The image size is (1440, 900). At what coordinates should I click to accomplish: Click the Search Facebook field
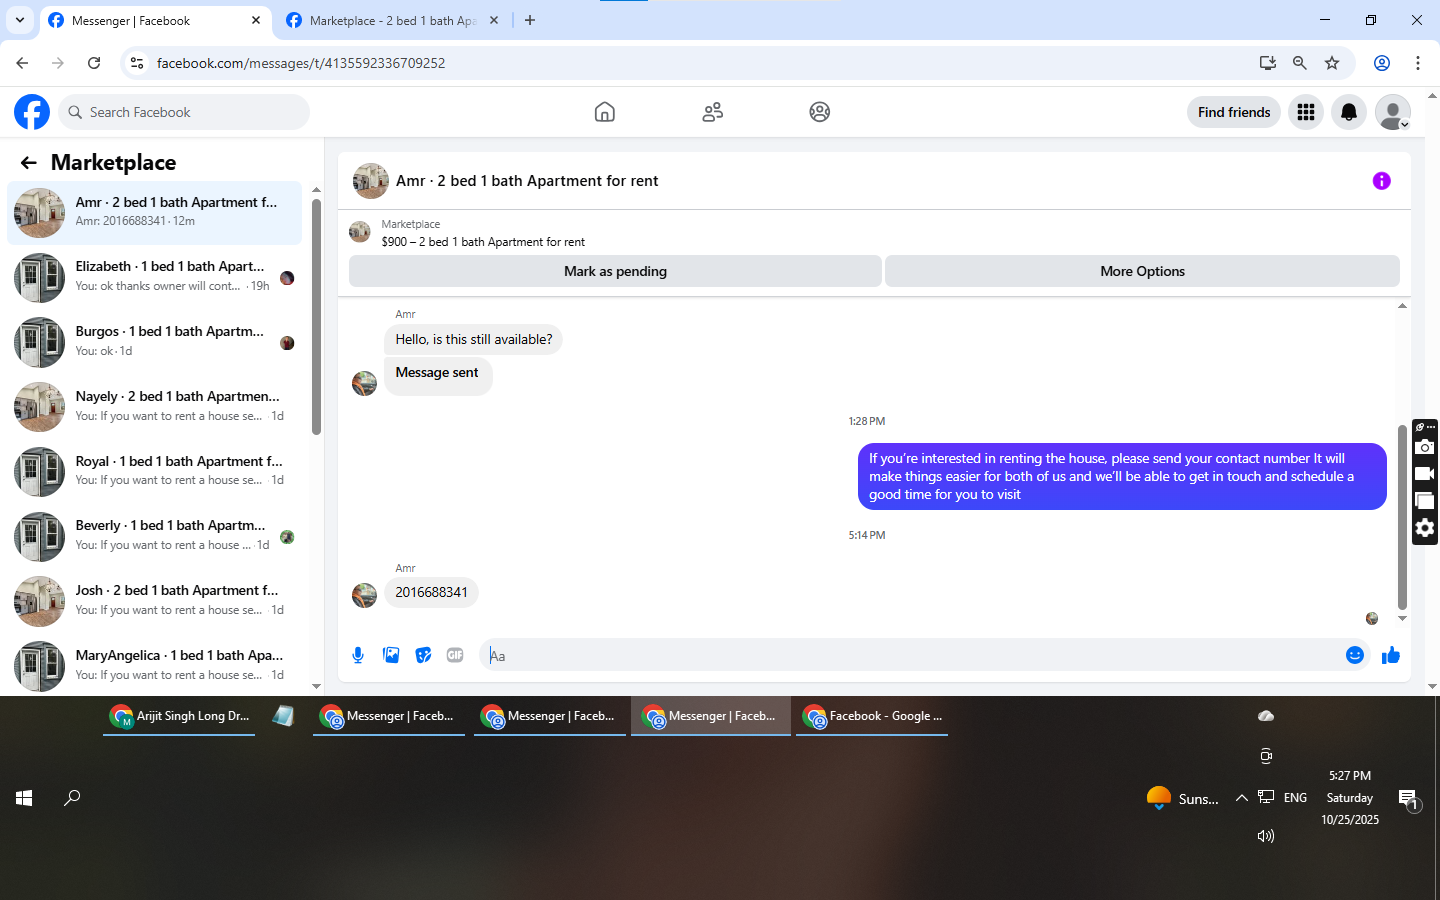click(x=184, y=112)
